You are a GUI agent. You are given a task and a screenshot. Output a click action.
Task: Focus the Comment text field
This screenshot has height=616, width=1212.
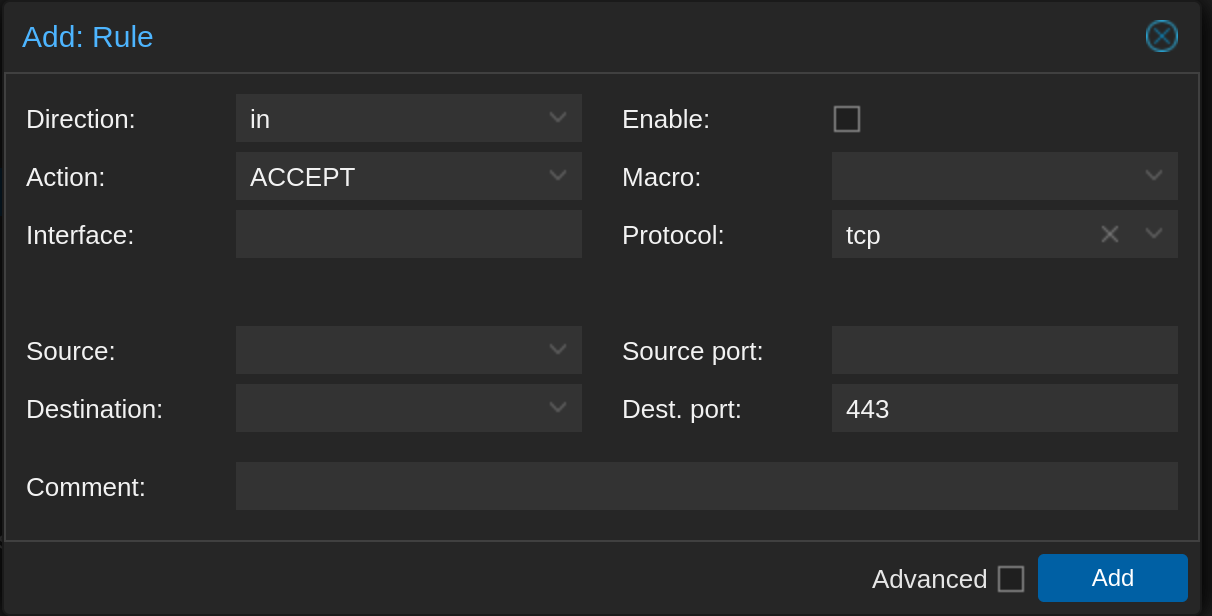[707, 486]
